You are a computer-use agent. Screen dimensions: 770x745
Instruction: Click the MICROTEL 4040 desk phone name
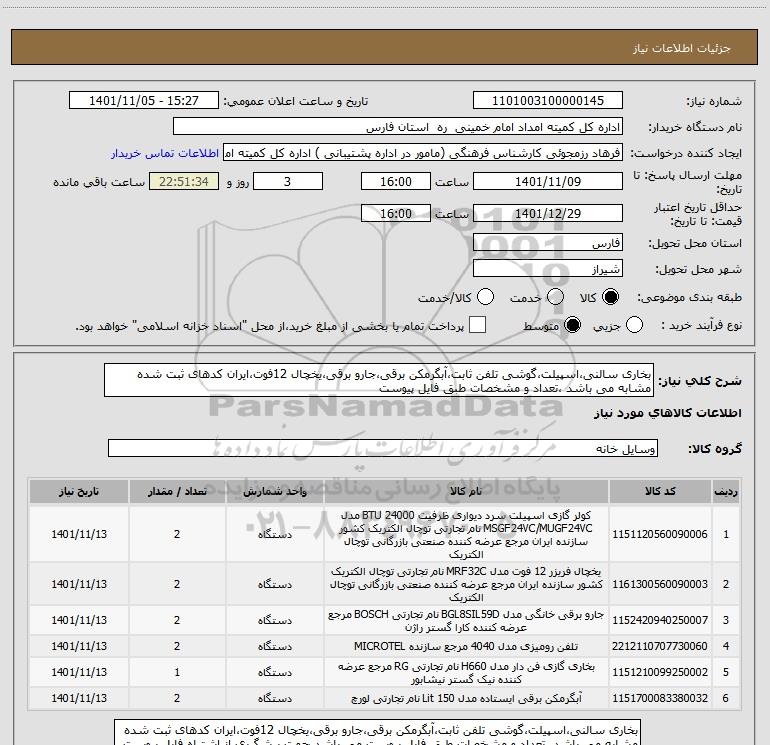[466, 646]
